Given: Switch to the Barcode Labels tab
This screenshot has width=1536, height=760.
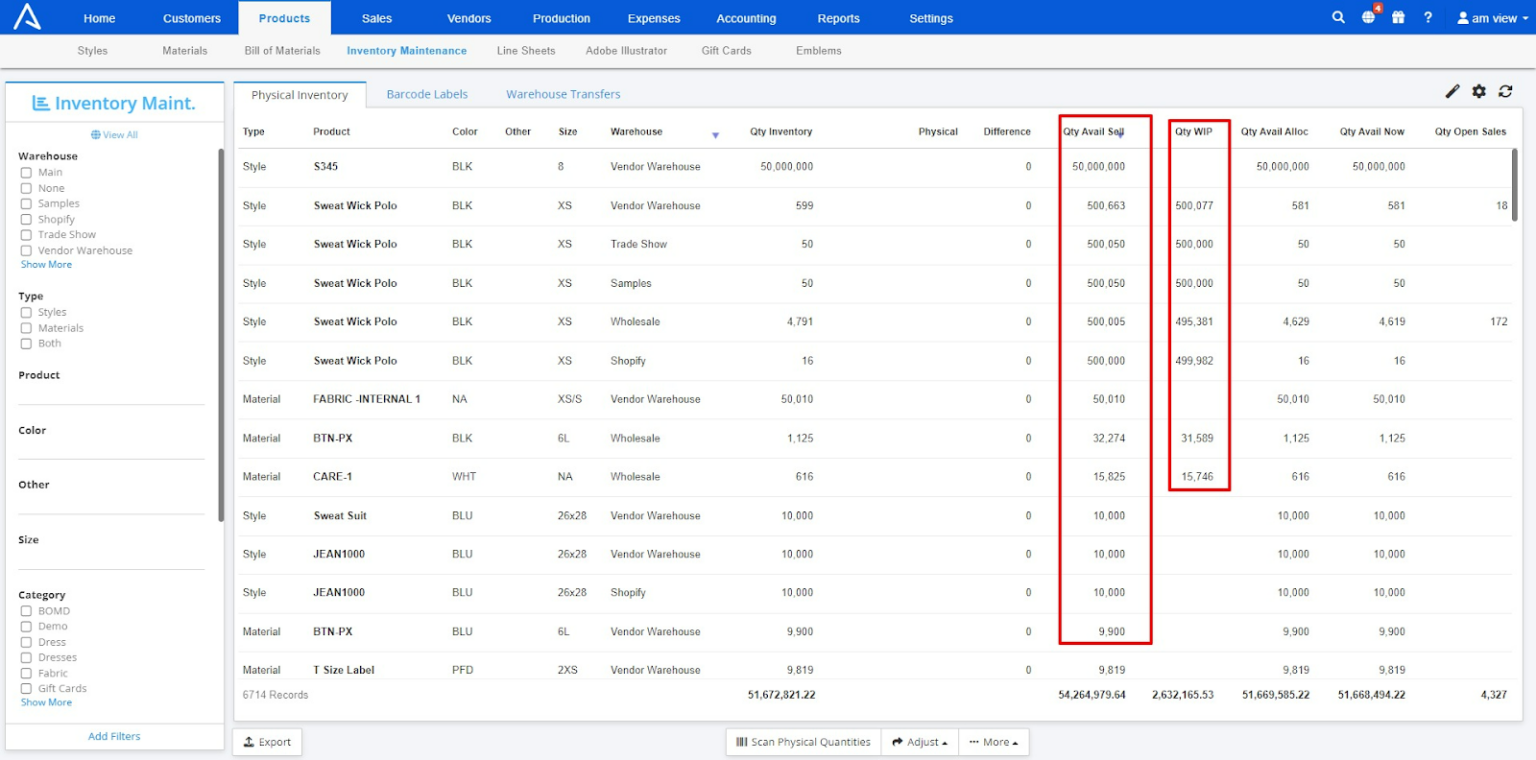Looking at the screenshot, I should (x=427, y=94).
